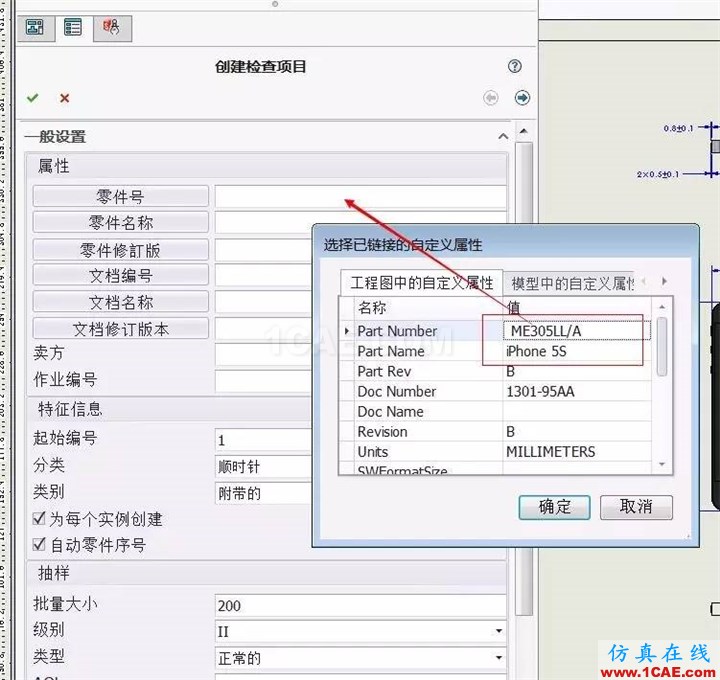Click the 零件号 button
Screen dimensions: 720x680
121,197
